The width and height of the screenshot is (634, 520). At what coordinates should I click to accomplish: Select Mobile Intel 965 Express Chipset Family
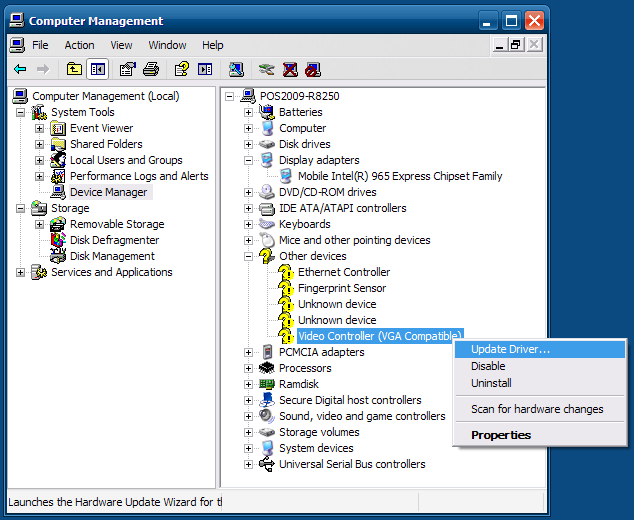pos(399,176)
